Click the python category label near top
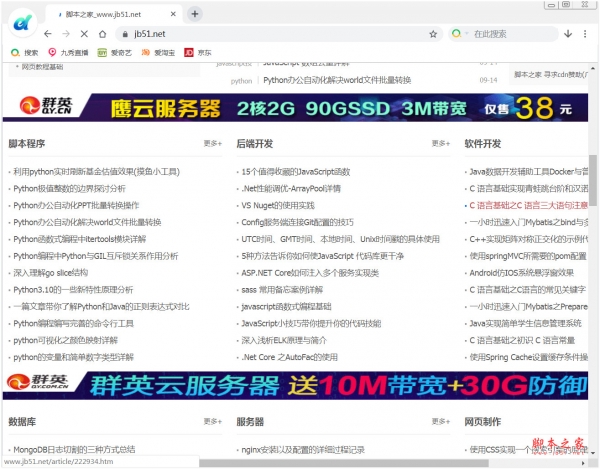 [x=241, y=81]
